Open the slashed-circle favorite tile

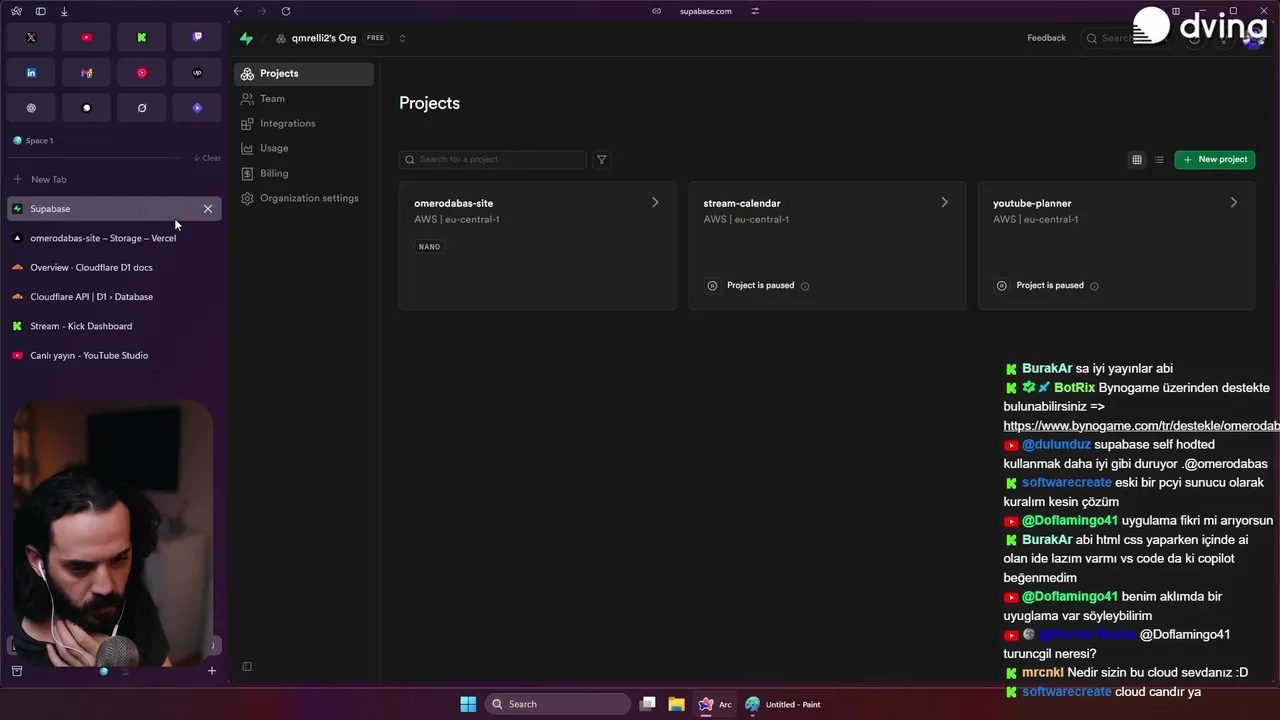click(142, 108)
